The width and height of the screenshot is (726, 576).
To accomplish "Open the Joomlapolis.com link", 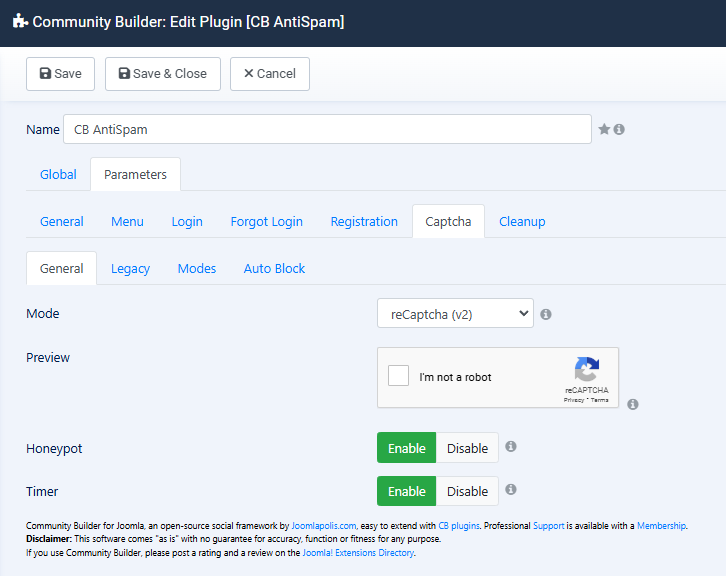I will (x=324, y=526).
